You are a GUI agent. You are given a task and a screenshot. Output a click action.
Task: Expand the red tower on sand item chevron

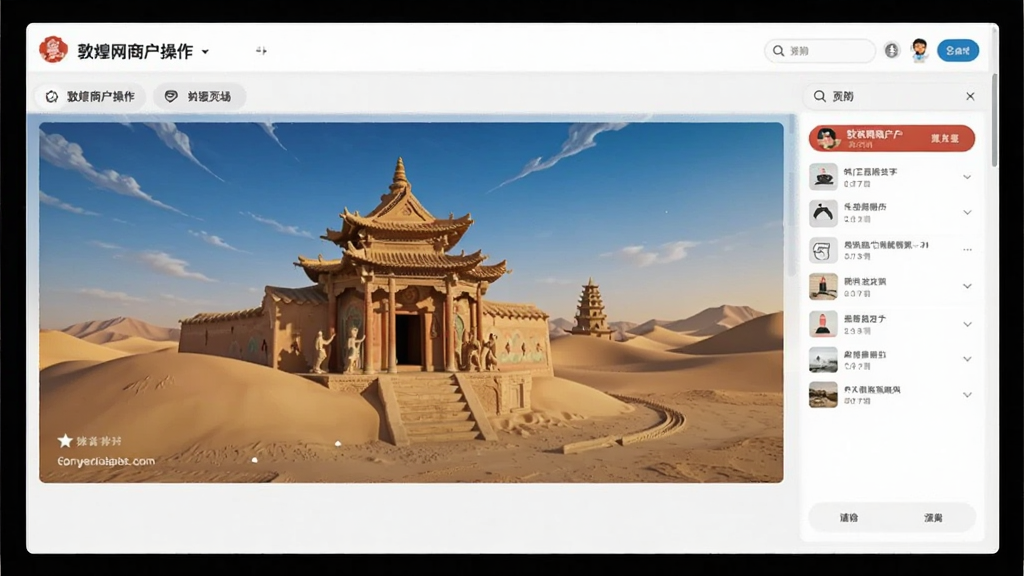coord(967,286)
